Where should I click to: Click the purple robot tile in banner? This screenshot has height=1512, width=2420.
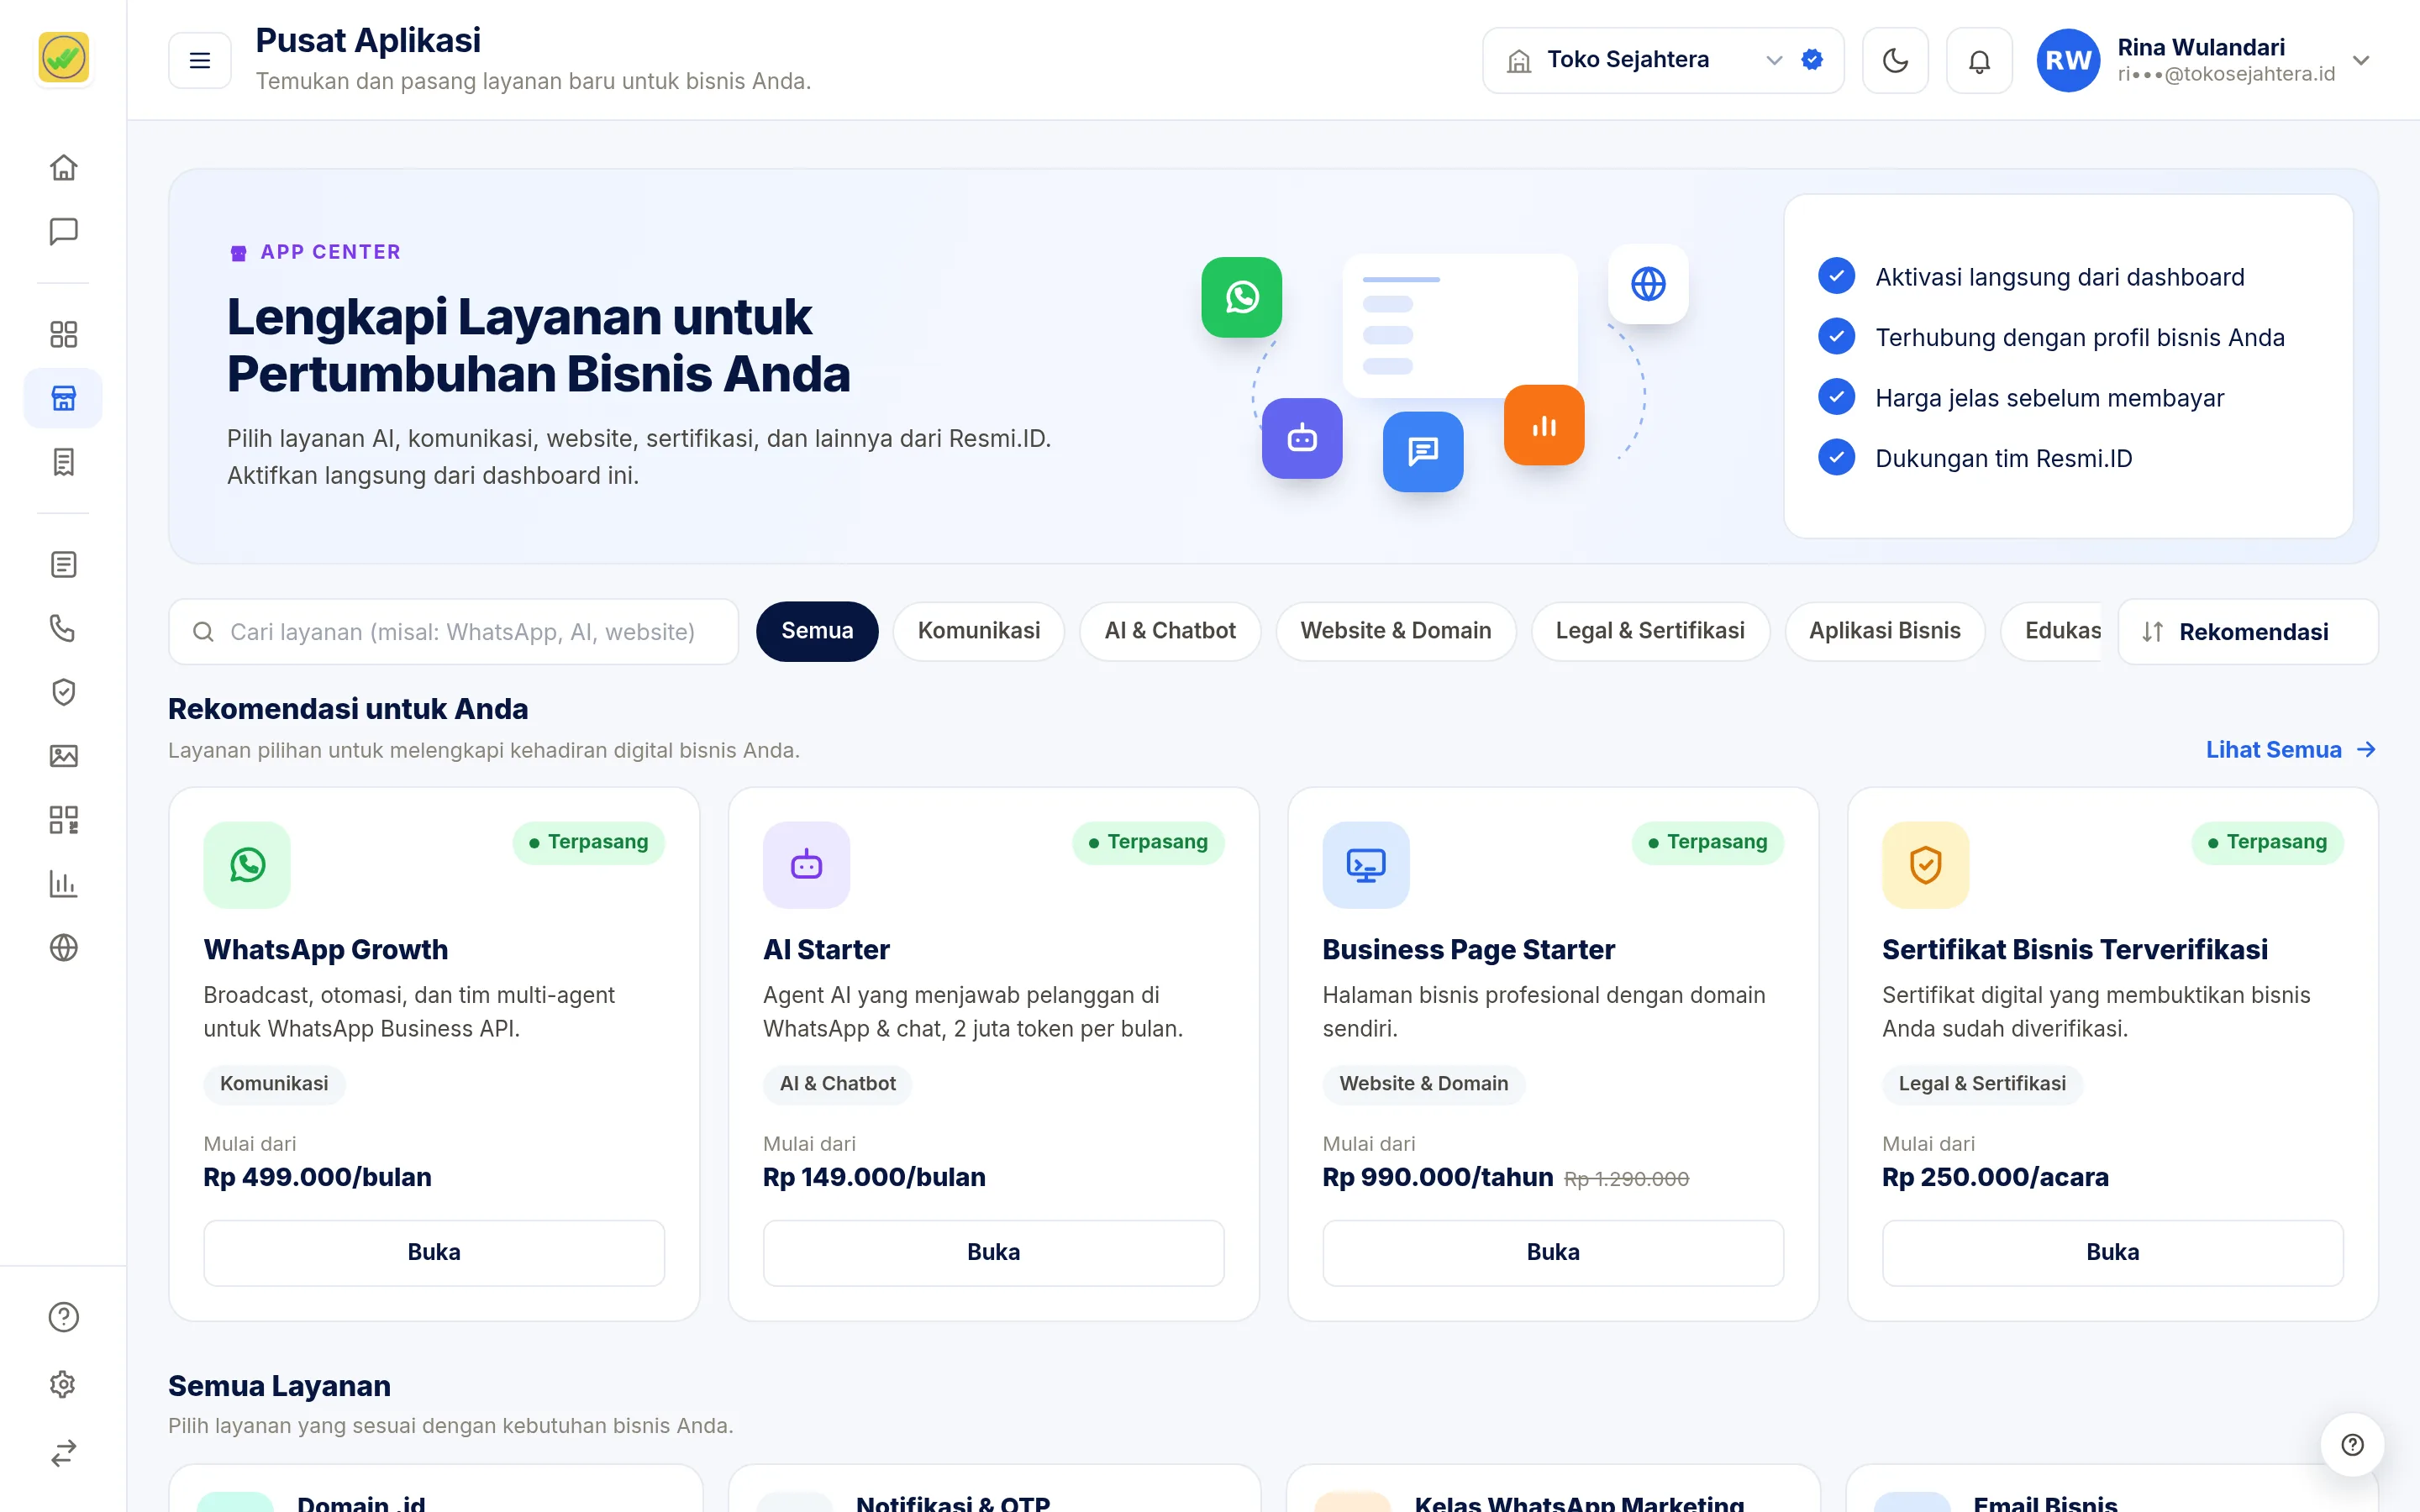click(x=1302, y=438)
